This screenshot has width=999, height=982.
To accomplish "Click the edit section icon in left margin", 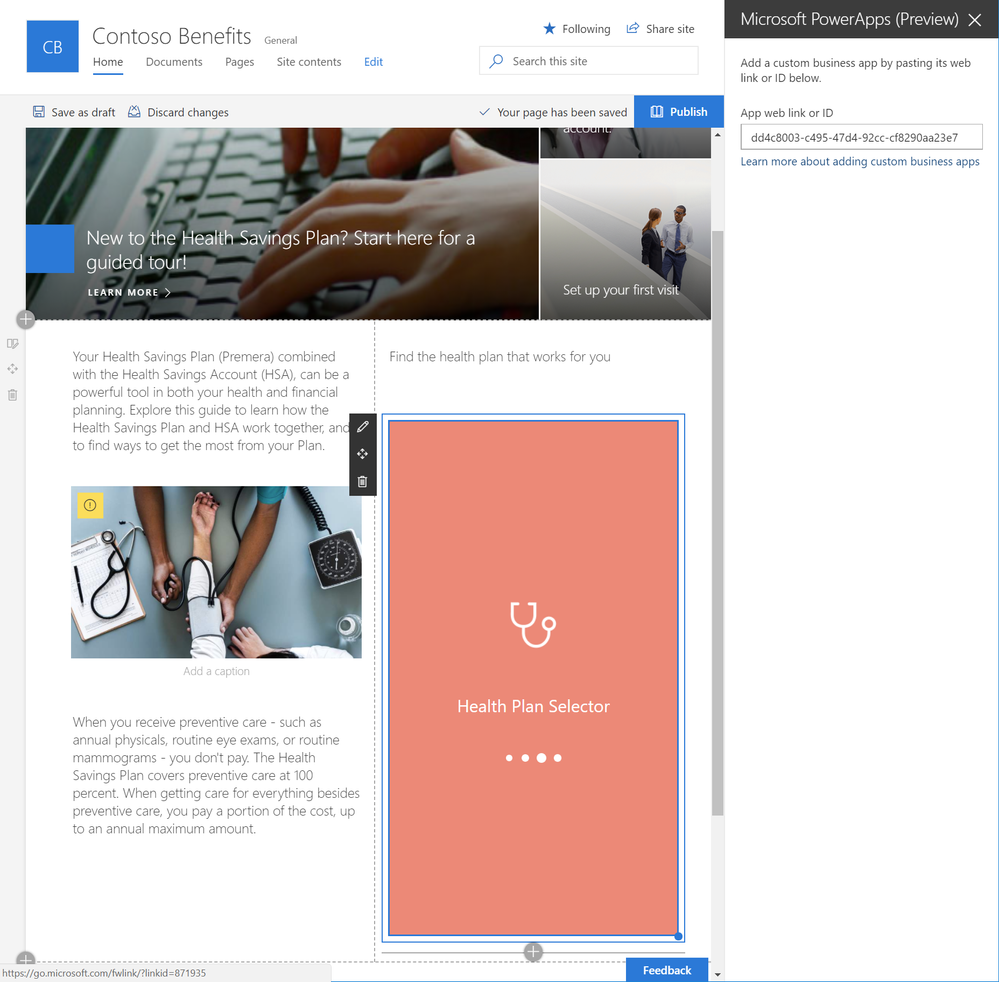I will tap(12, 344).
